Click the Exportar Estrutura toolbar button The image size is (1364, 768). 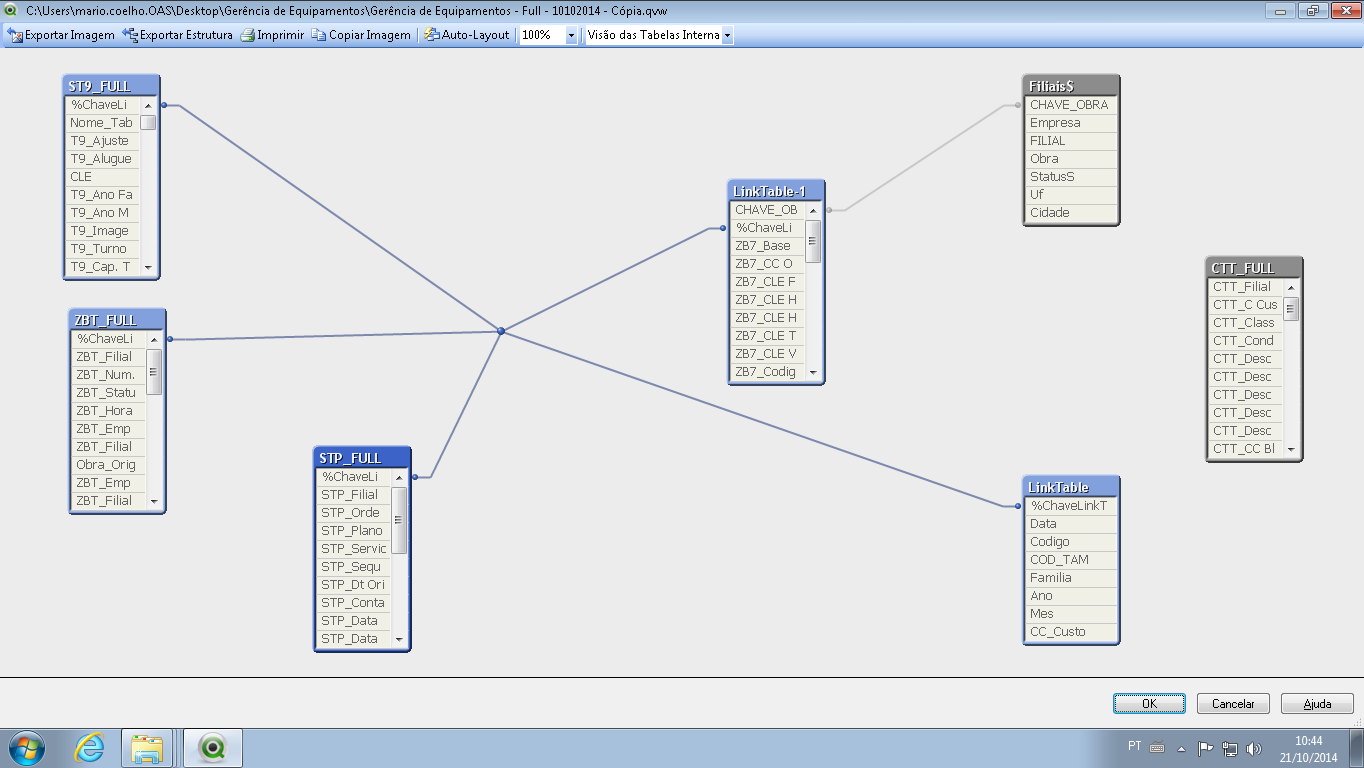(x=177, y=35)
